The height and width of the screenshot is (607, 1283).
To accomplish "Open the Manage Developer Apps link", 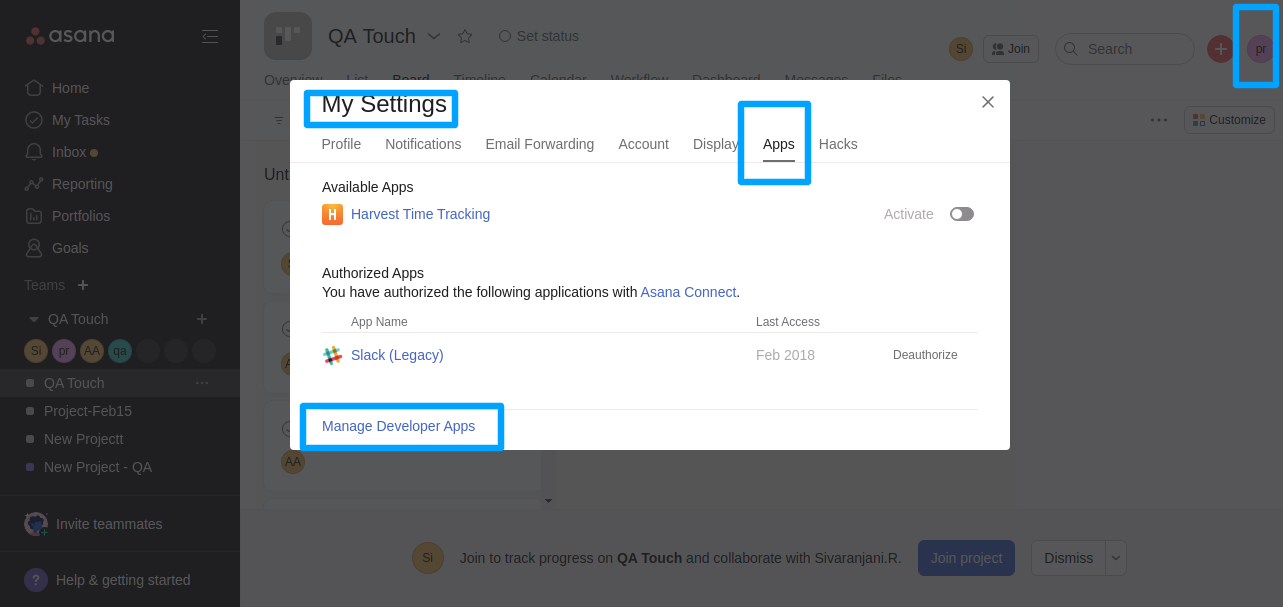I will click(x=398, y=426).
